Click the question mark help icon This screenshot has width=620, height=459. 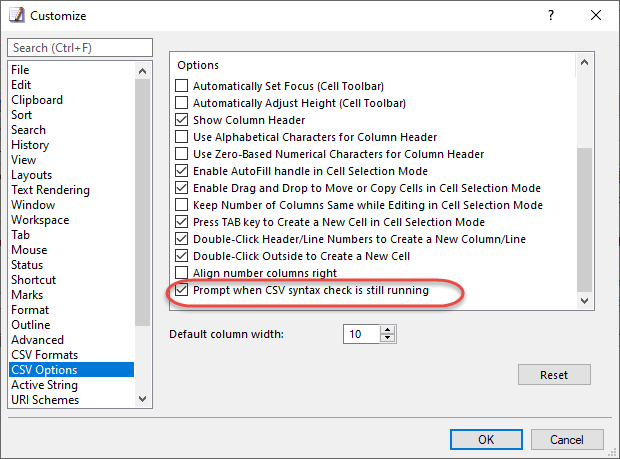click(x=551, y=15)
